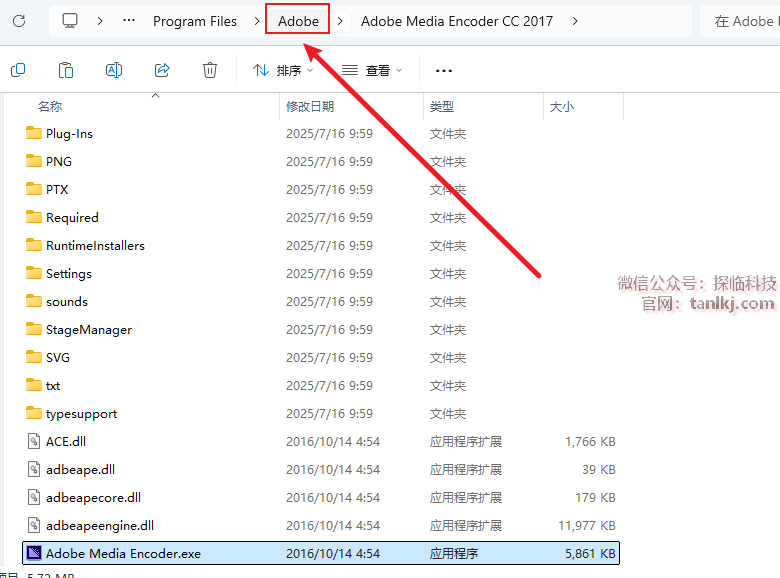Click the RuntimeInstallers folder icon
780x578 pixels.
tap(34, 245)
